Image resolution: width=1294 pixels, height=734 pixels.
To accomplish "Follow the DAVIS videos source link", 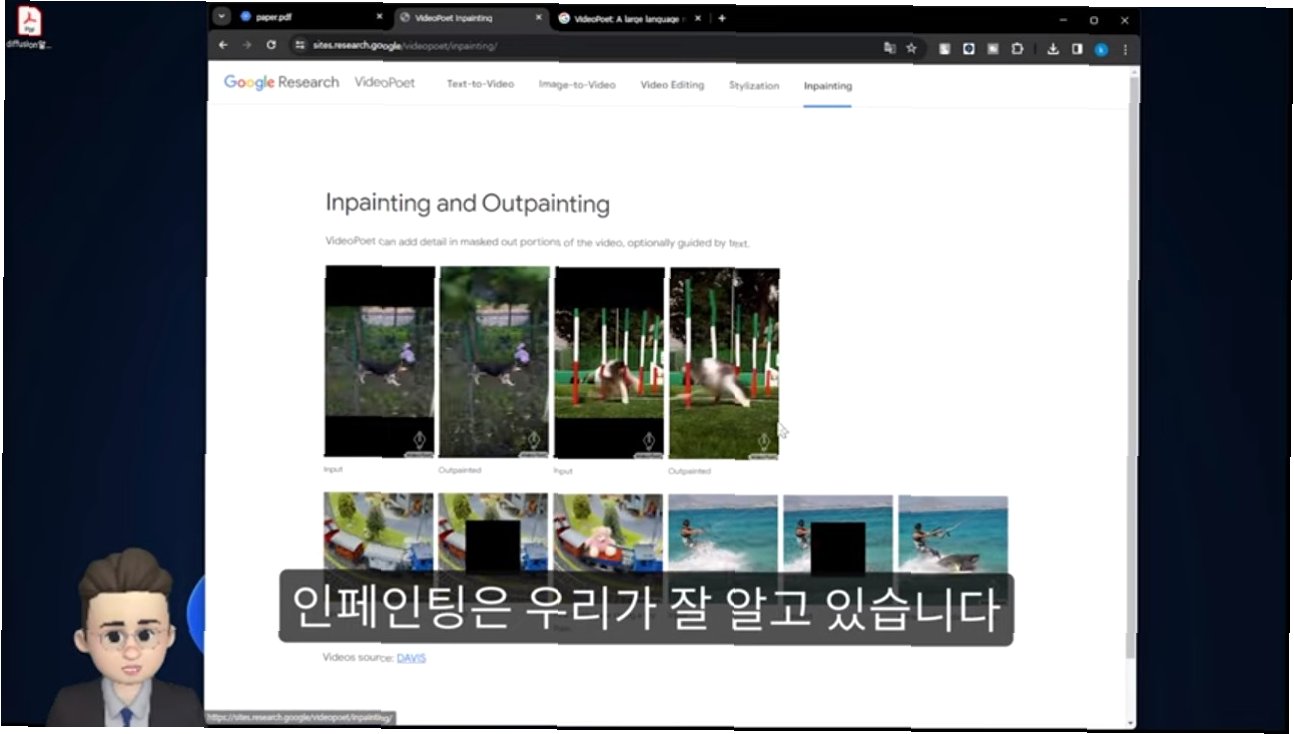I will pyautogui.click(x=411, y=658).
